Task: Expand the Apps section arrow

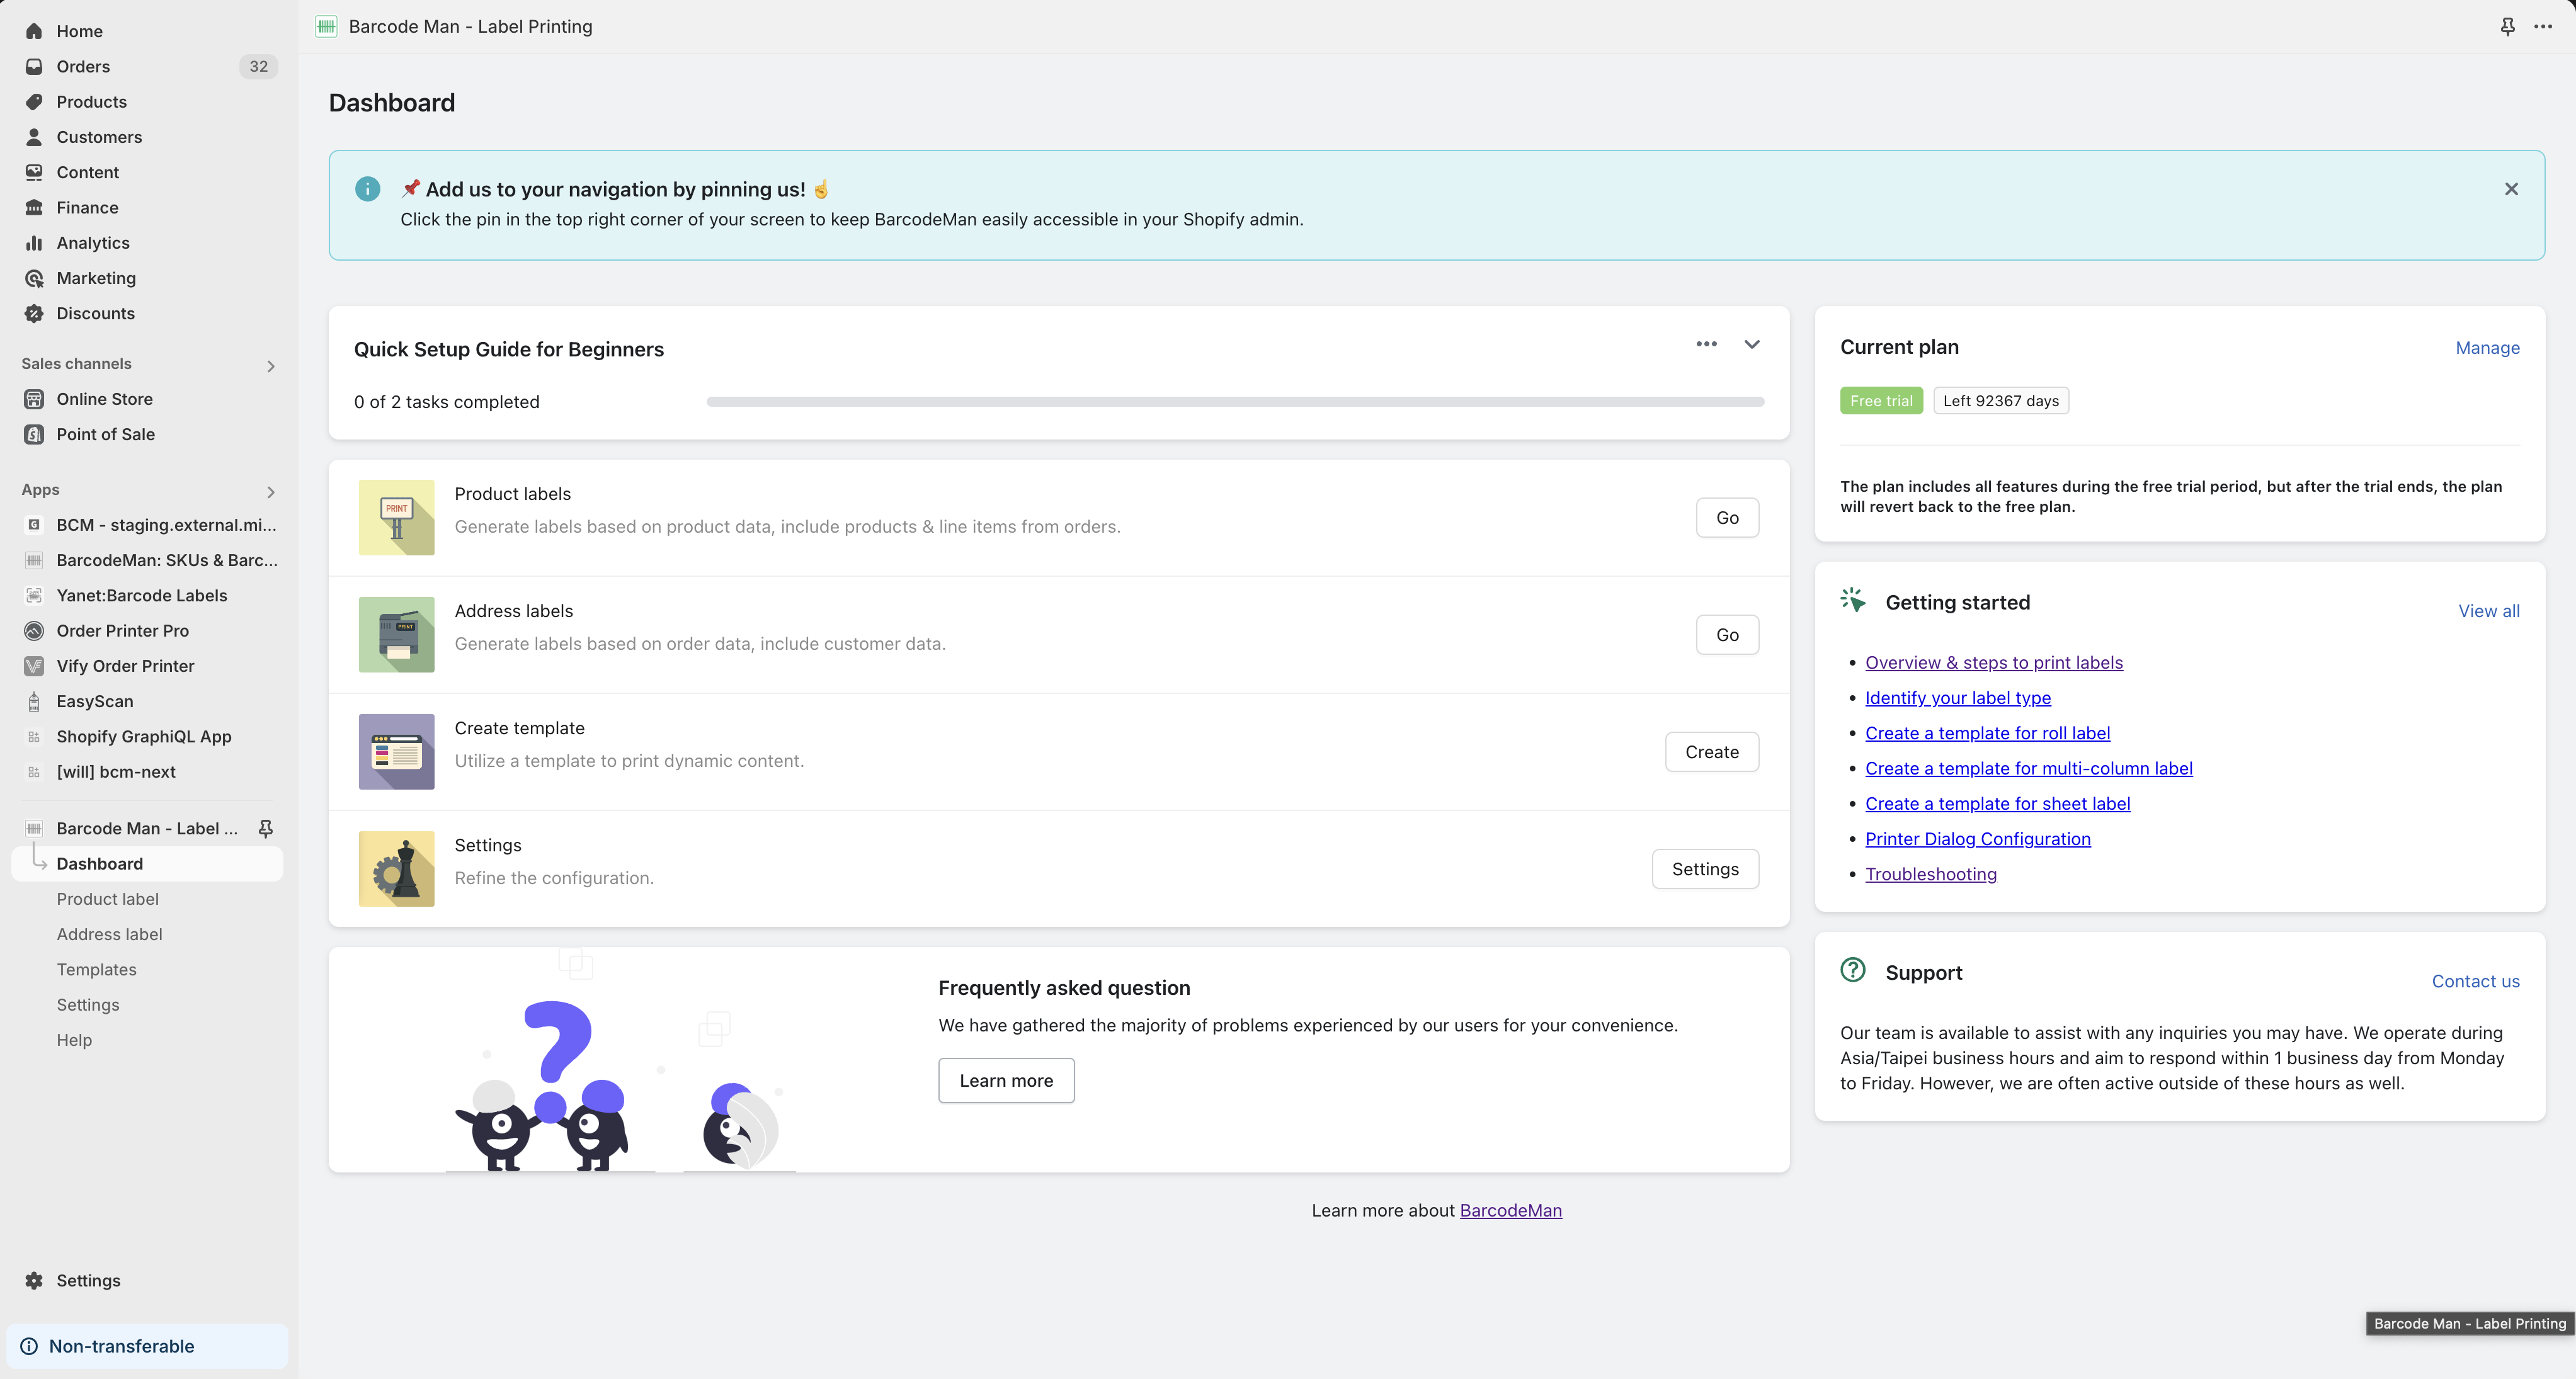Action: click(270, 492)
